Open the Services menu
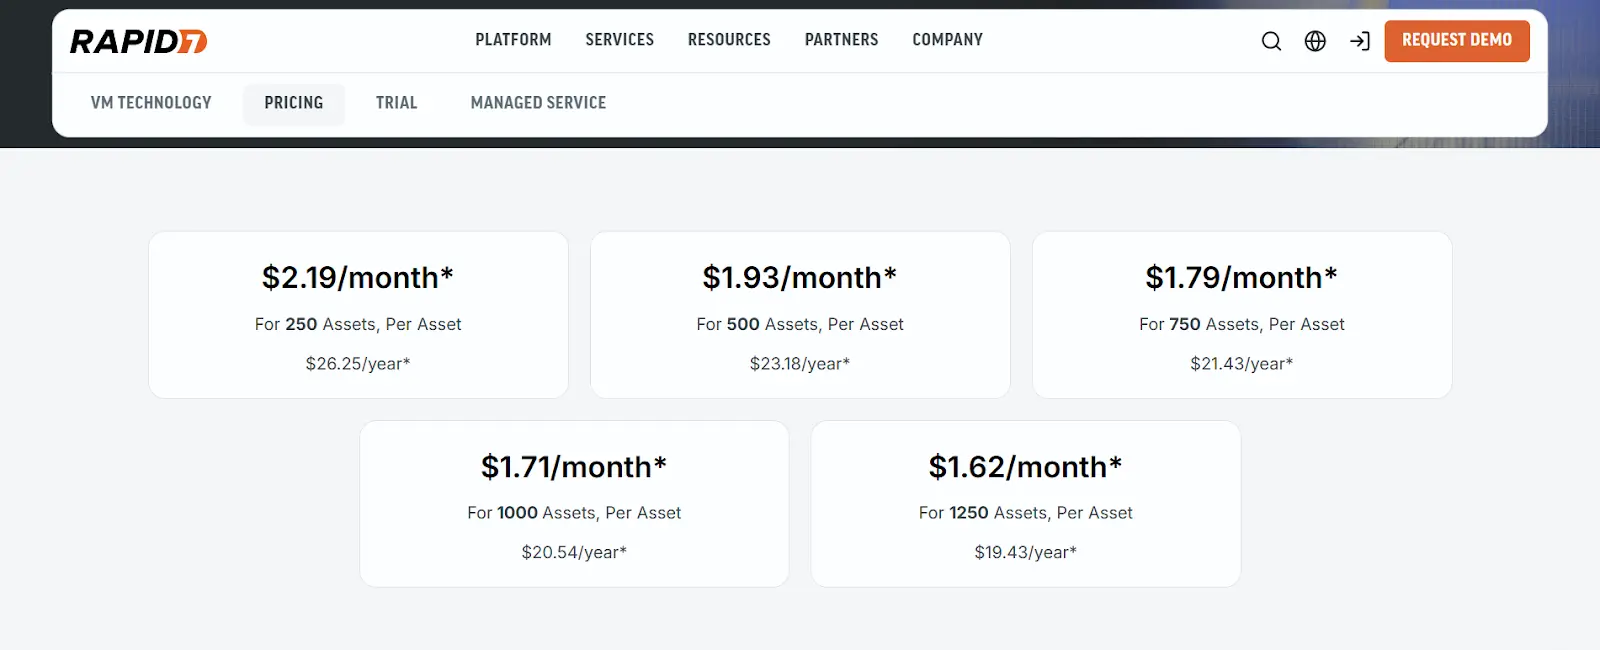 coord(620,40)
